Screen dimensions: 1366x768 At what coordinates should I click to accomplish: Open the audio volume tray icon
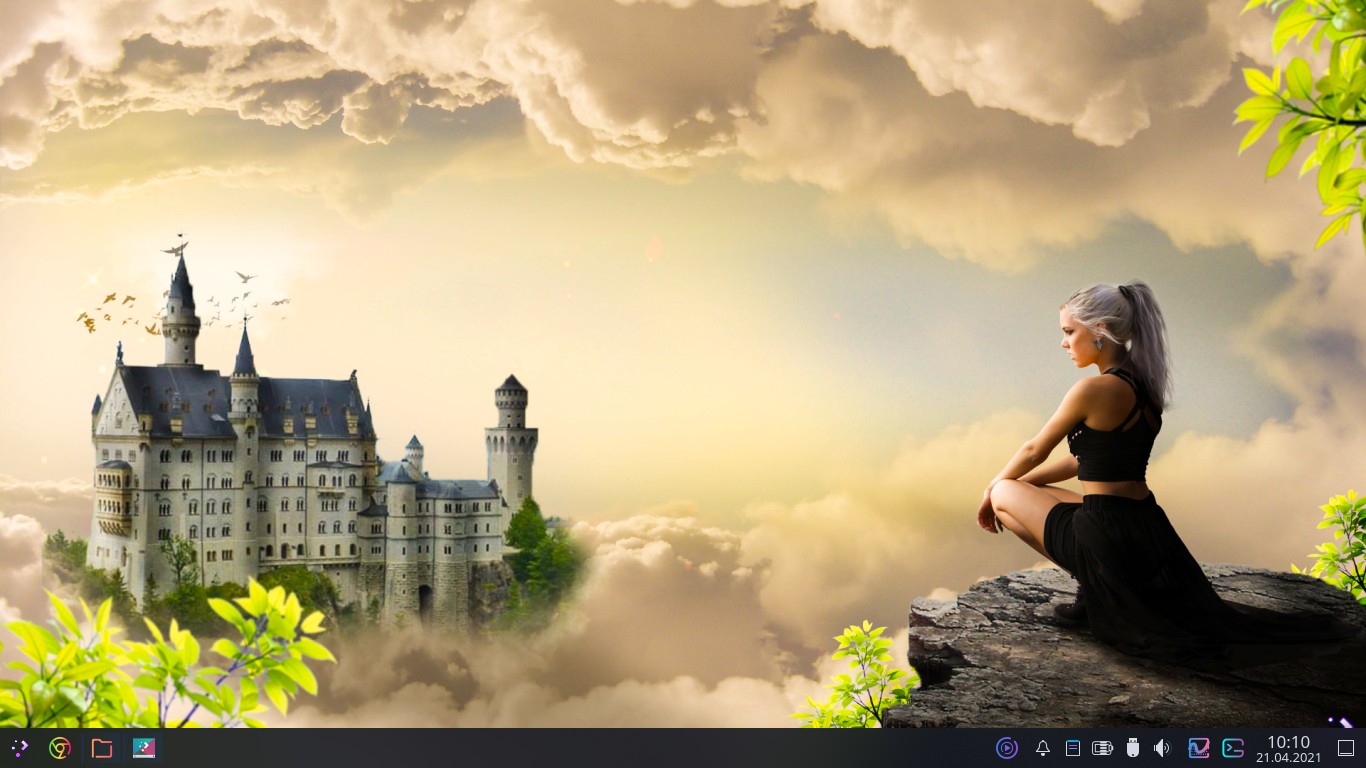click(x=1162, y=748)
